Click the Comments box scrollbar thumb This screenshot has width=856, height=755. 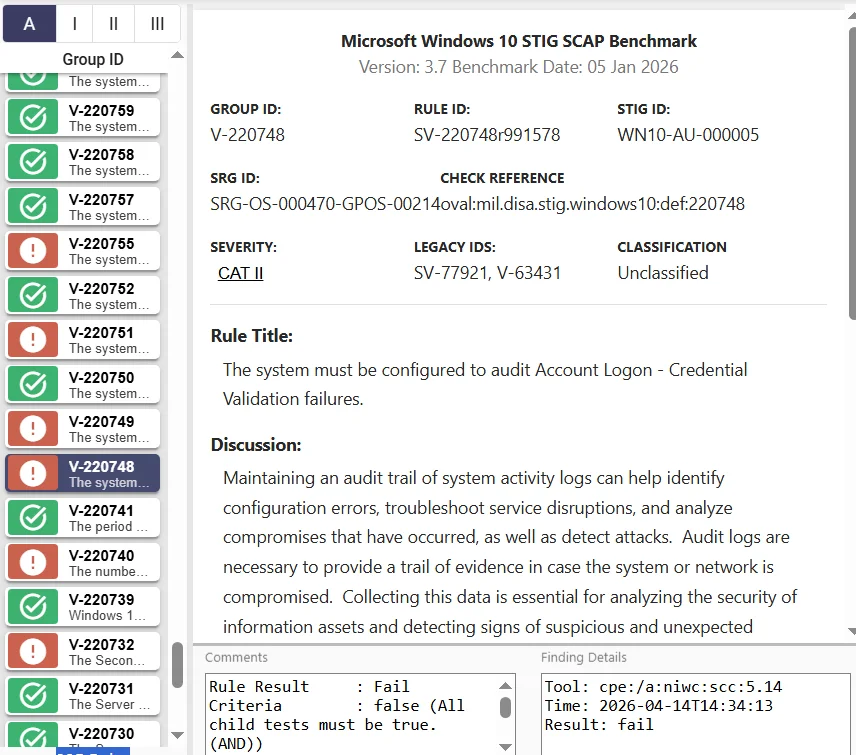[x=506, y=708]
